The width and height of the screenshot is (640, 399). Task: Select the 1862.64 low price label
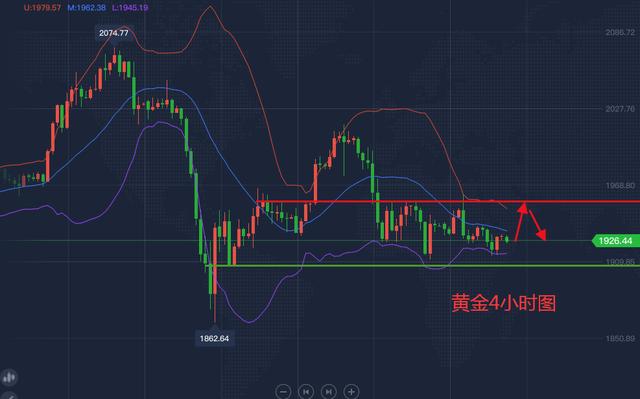214,339
